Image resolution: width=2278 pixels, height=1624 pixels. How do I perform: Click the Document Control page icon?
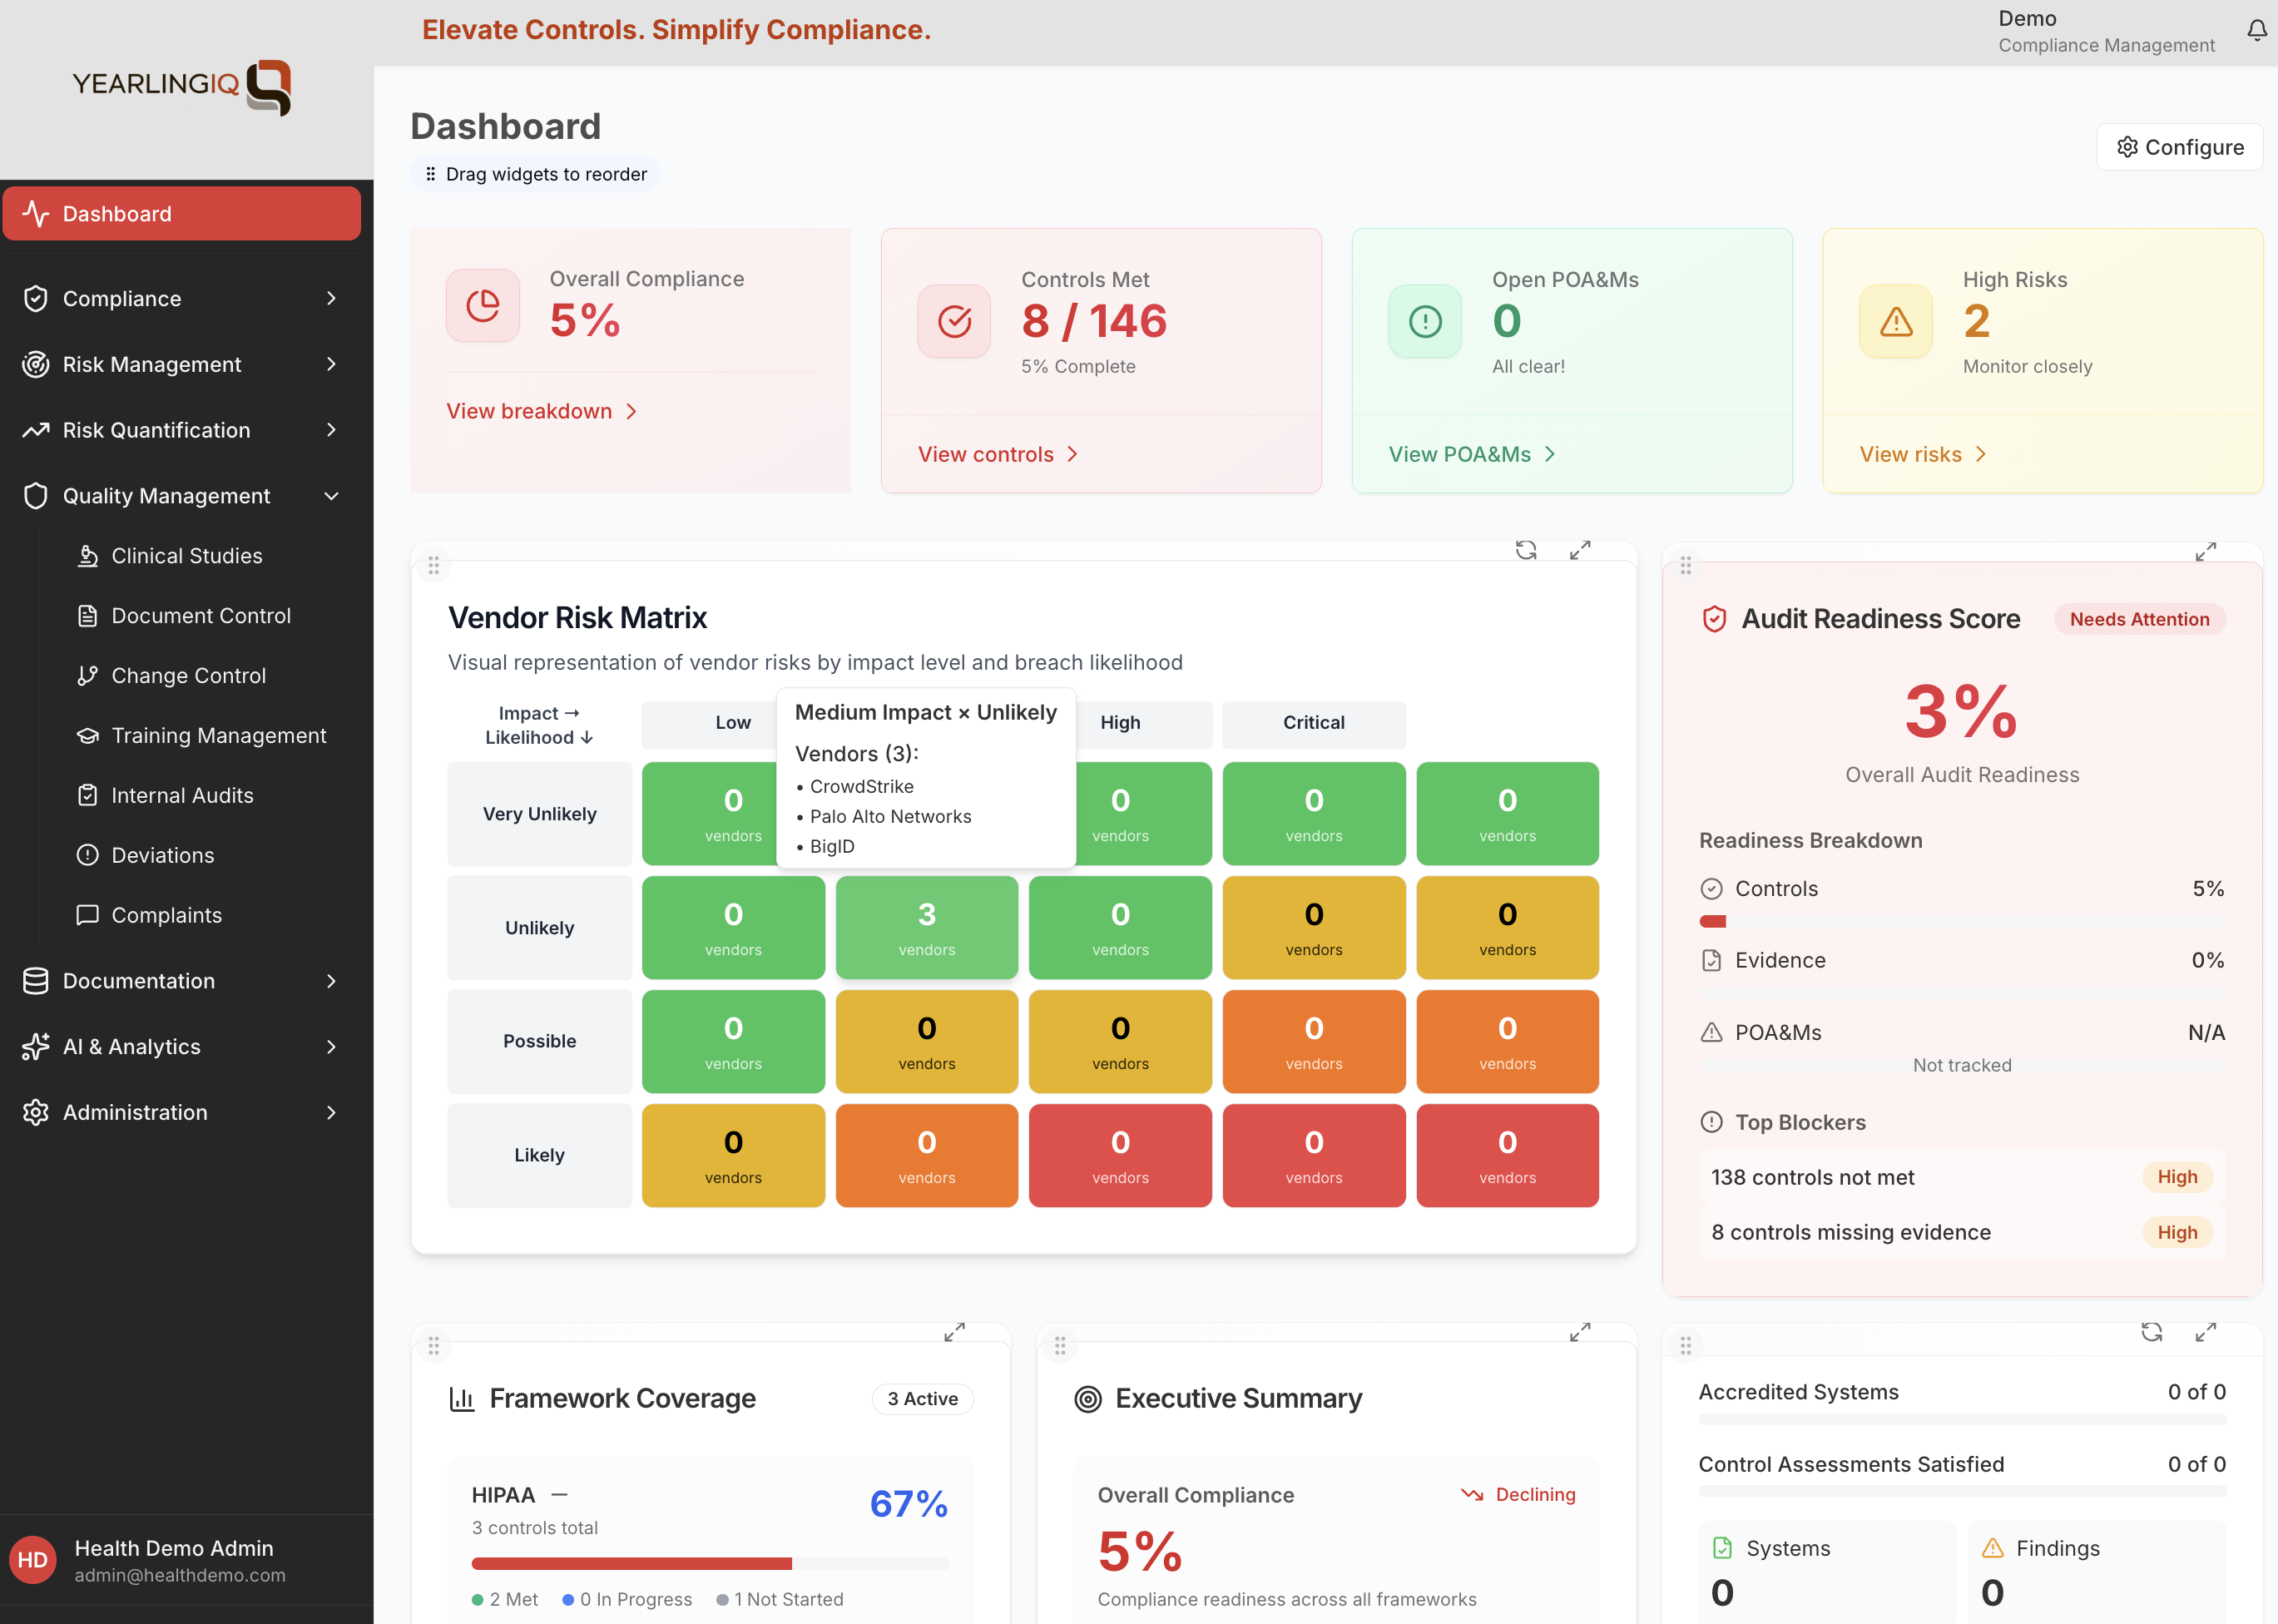pos(88,615)
